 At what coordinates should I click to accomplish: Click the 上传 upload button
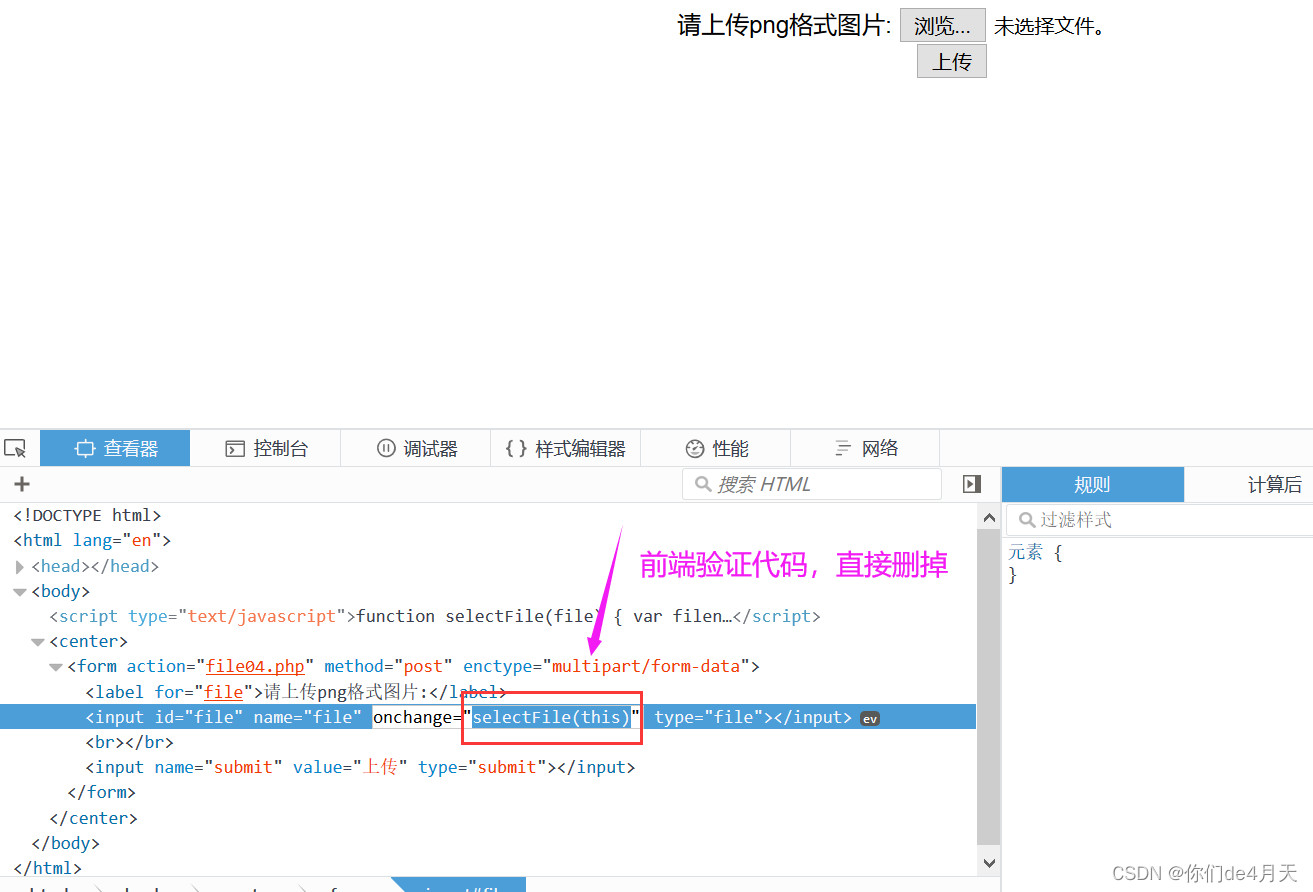click(x=950, y=60)
